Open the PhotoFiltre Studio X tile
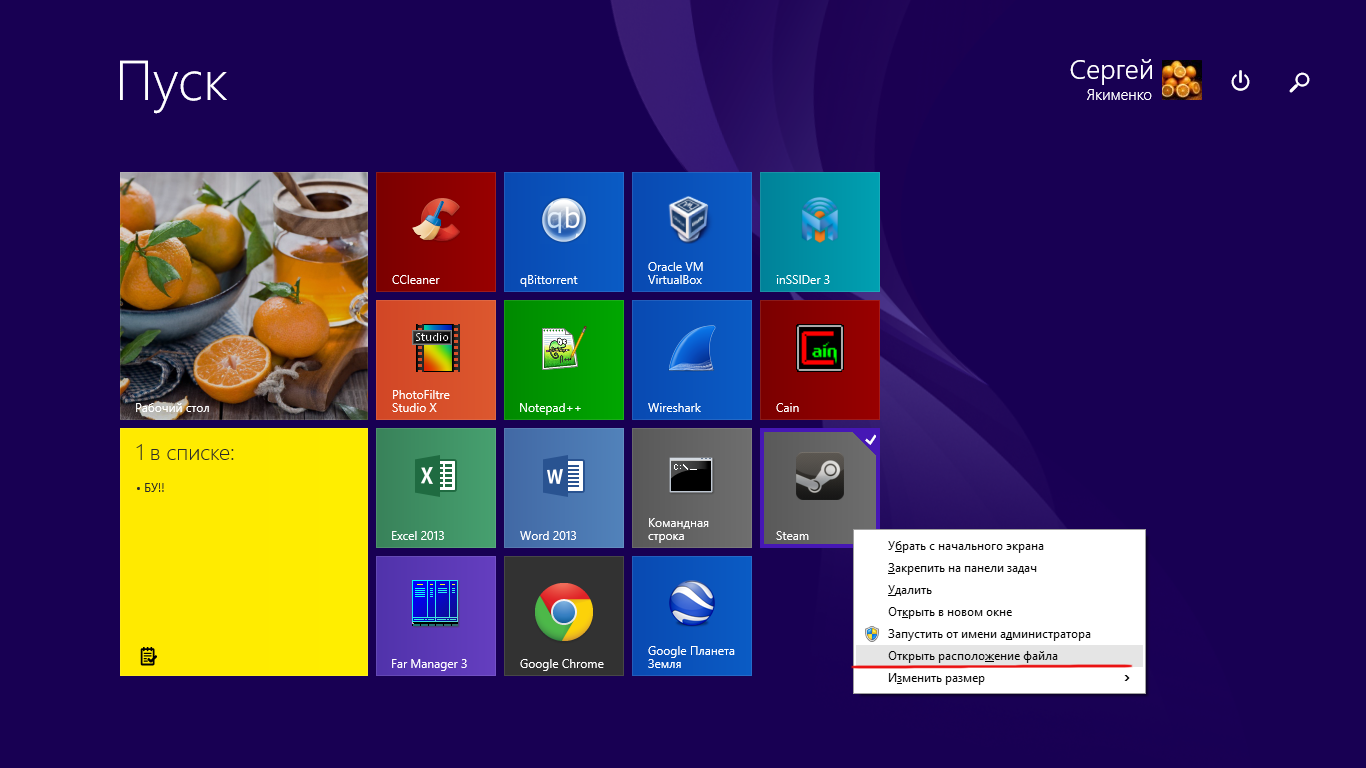This screenshot has height=768, width=1366. point(436,360)
